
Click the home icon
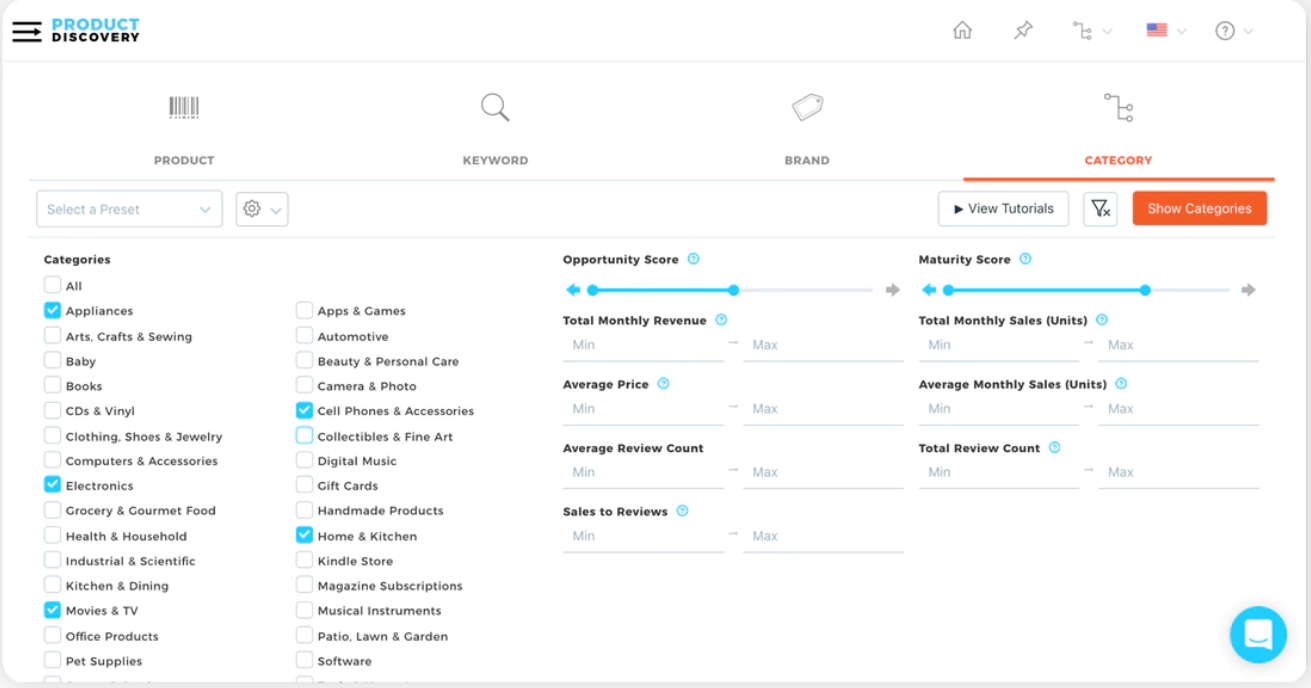(x=962, y=31)
